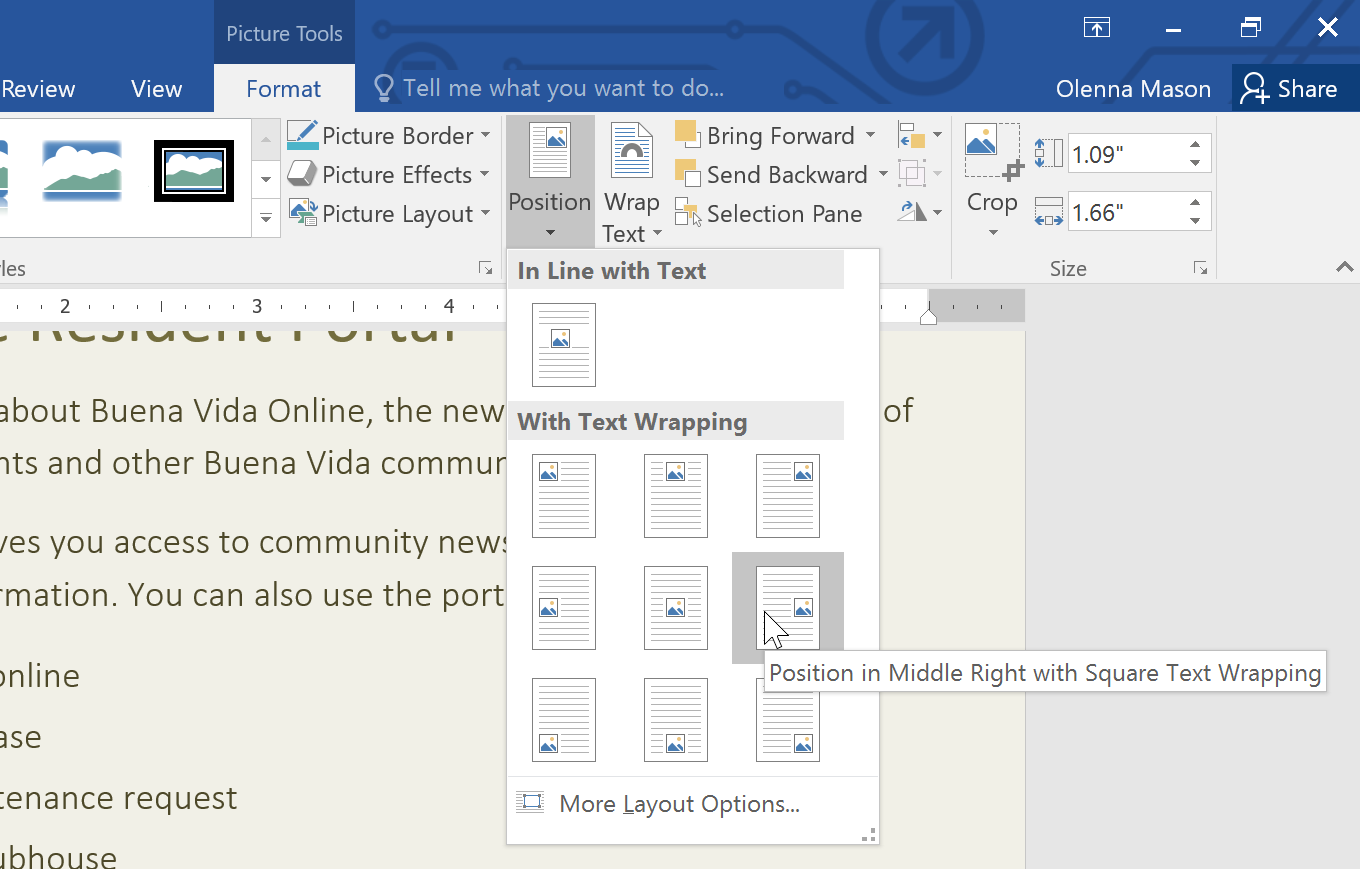Image resolution: width=1360 pixels, height=869 pixels.
Task: Switch to the View tab
Action: coord(156,88)
